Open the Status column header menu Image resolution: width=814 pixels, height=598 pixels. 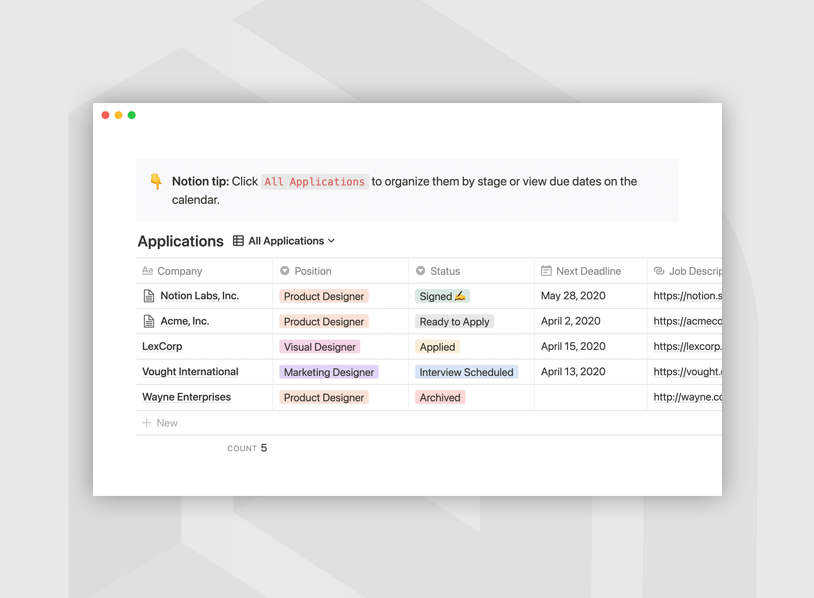[x=445, y=271]
